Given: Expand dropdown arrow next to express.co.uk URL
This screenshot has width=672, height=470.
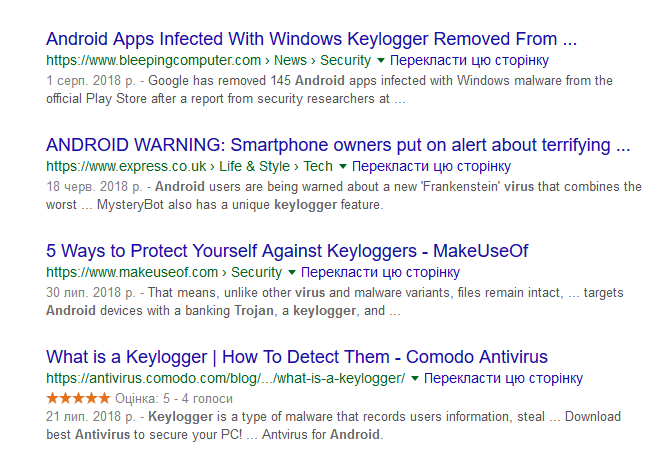Looking at the screenshot, I should pos(342,167).
